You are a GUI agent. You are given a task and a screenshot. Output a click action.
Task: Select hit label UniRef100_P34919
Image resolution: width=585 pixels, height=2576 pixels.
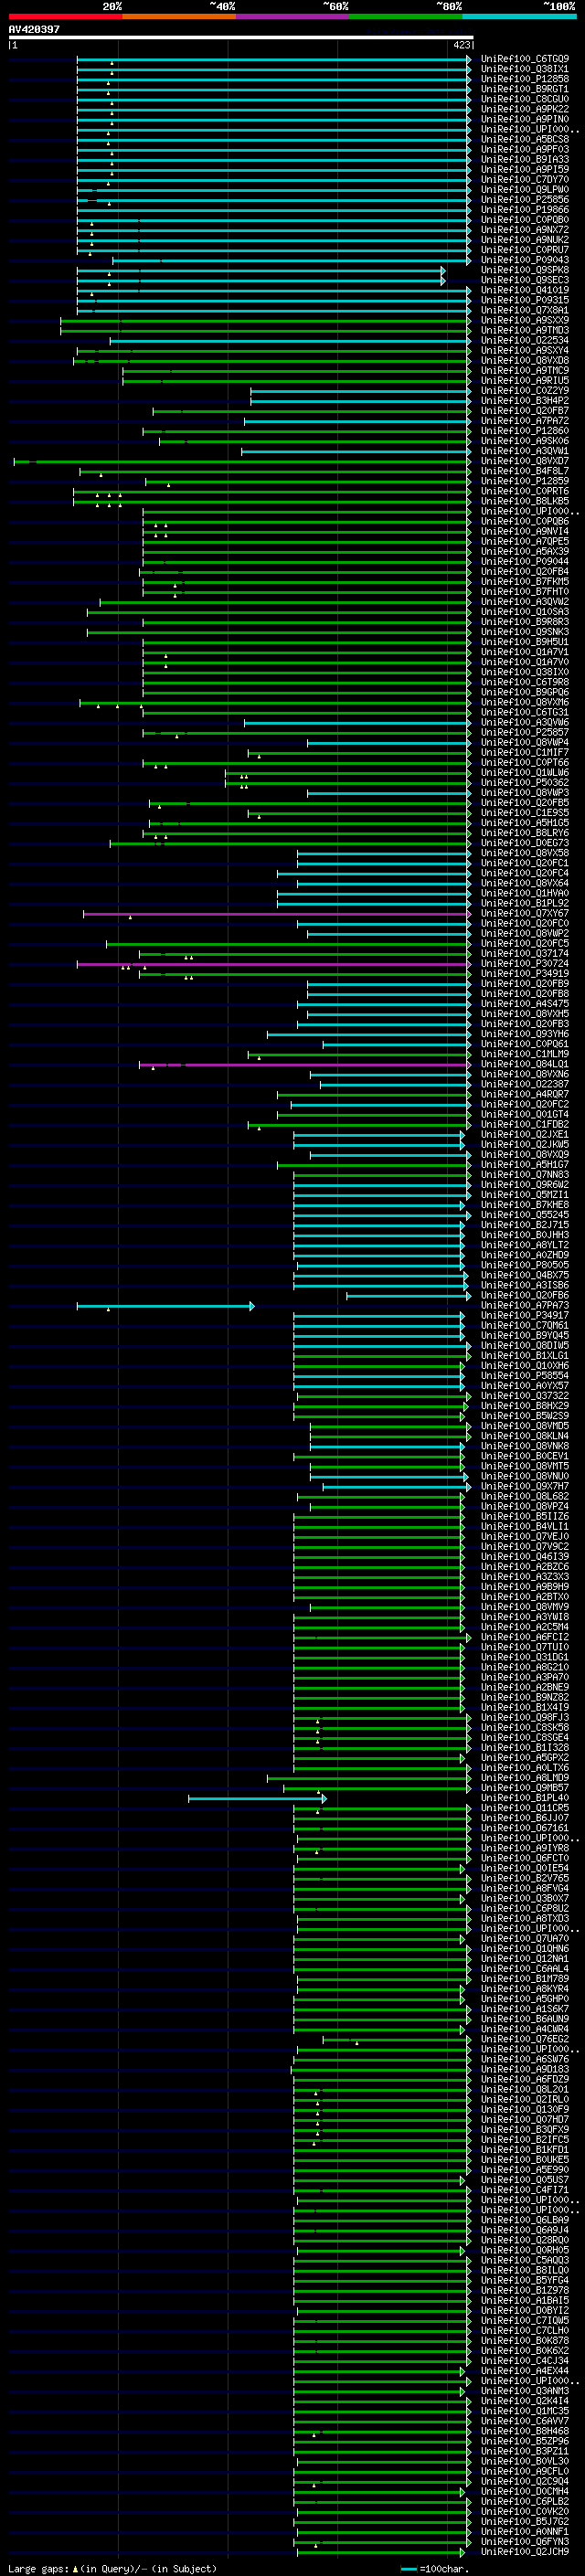click(x=525, y=974)
